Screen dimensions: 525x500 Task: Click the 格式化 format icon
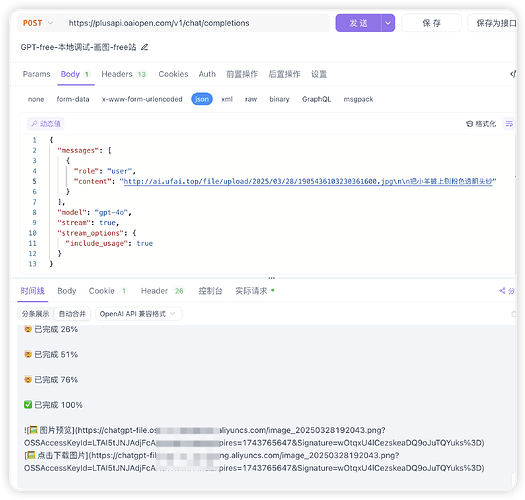[469, 124]
